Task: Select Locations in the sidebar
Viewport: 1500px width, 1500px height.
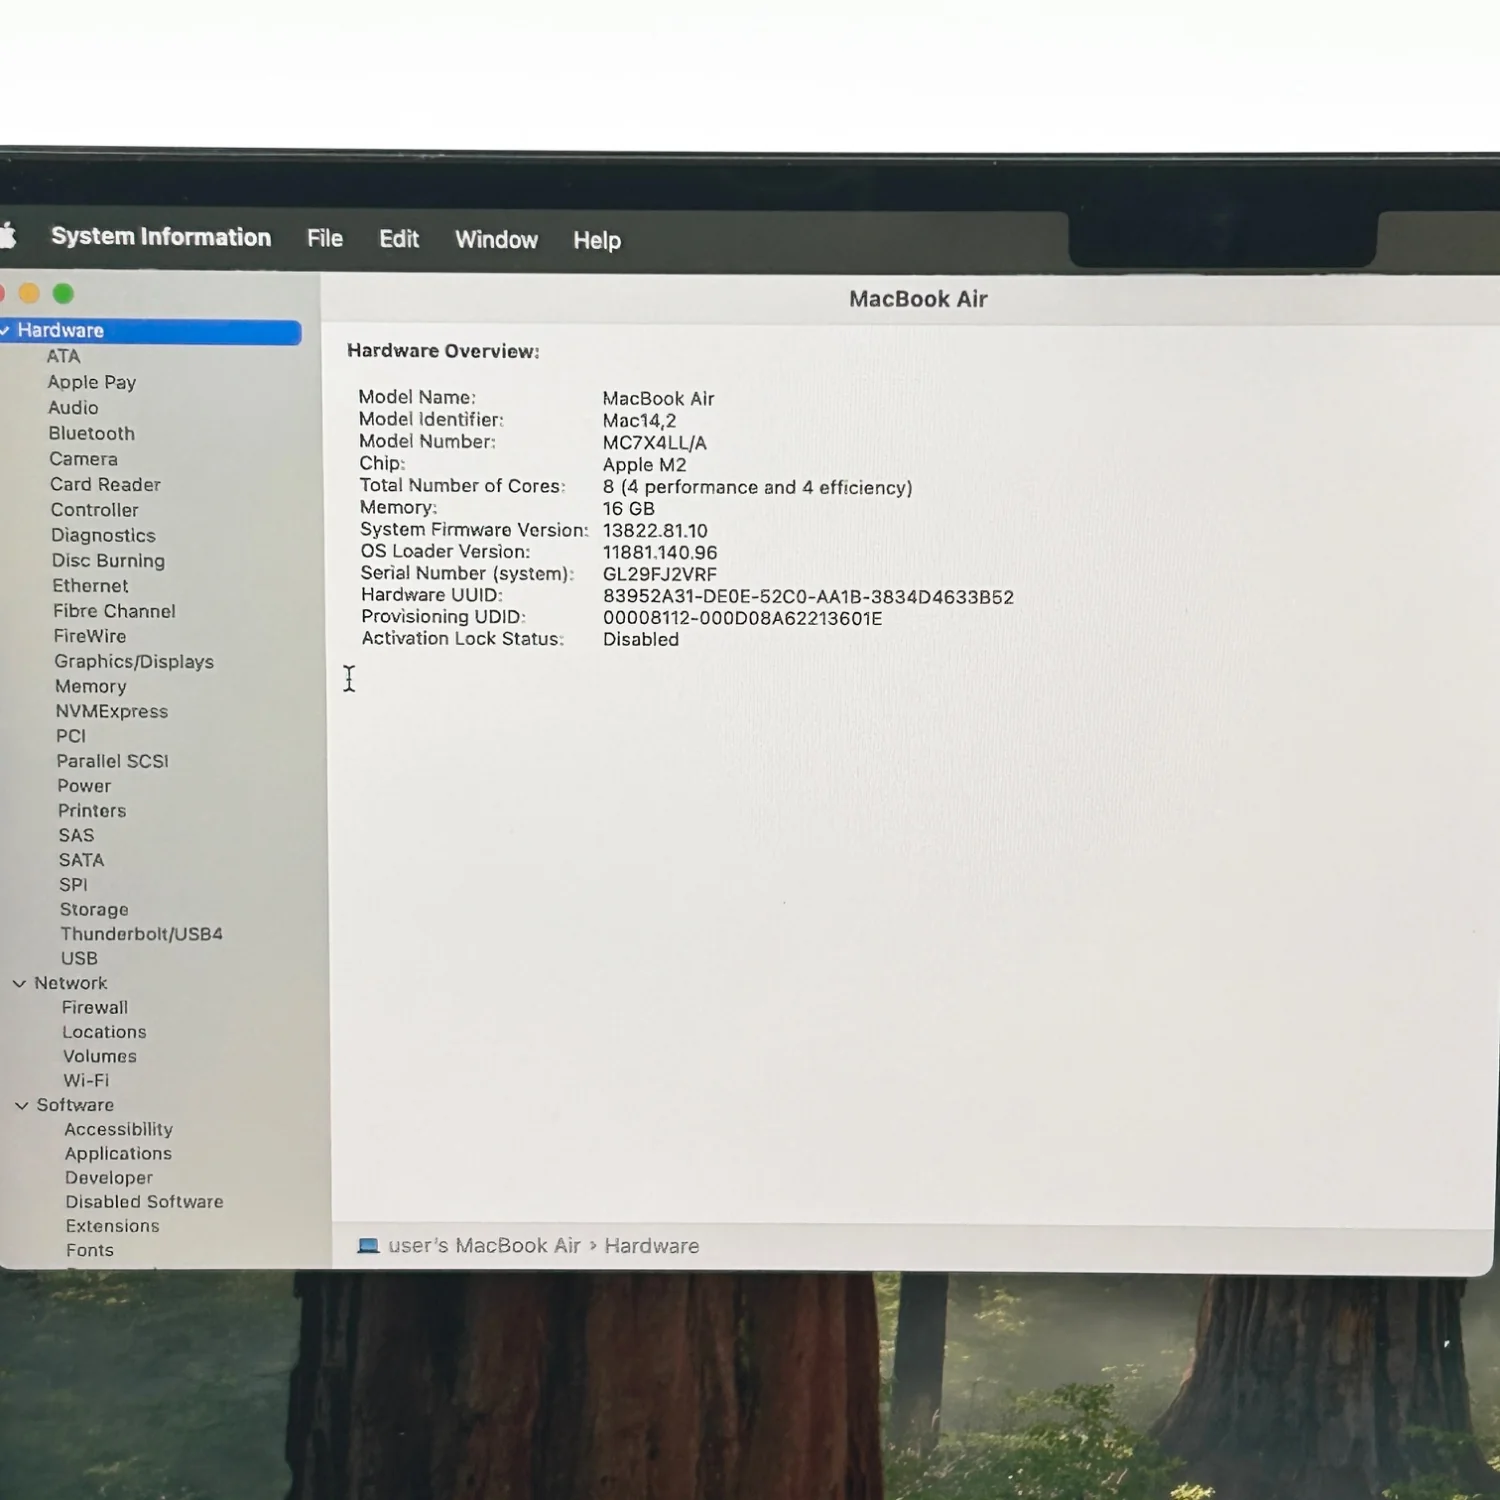Action: point(104,1032)
